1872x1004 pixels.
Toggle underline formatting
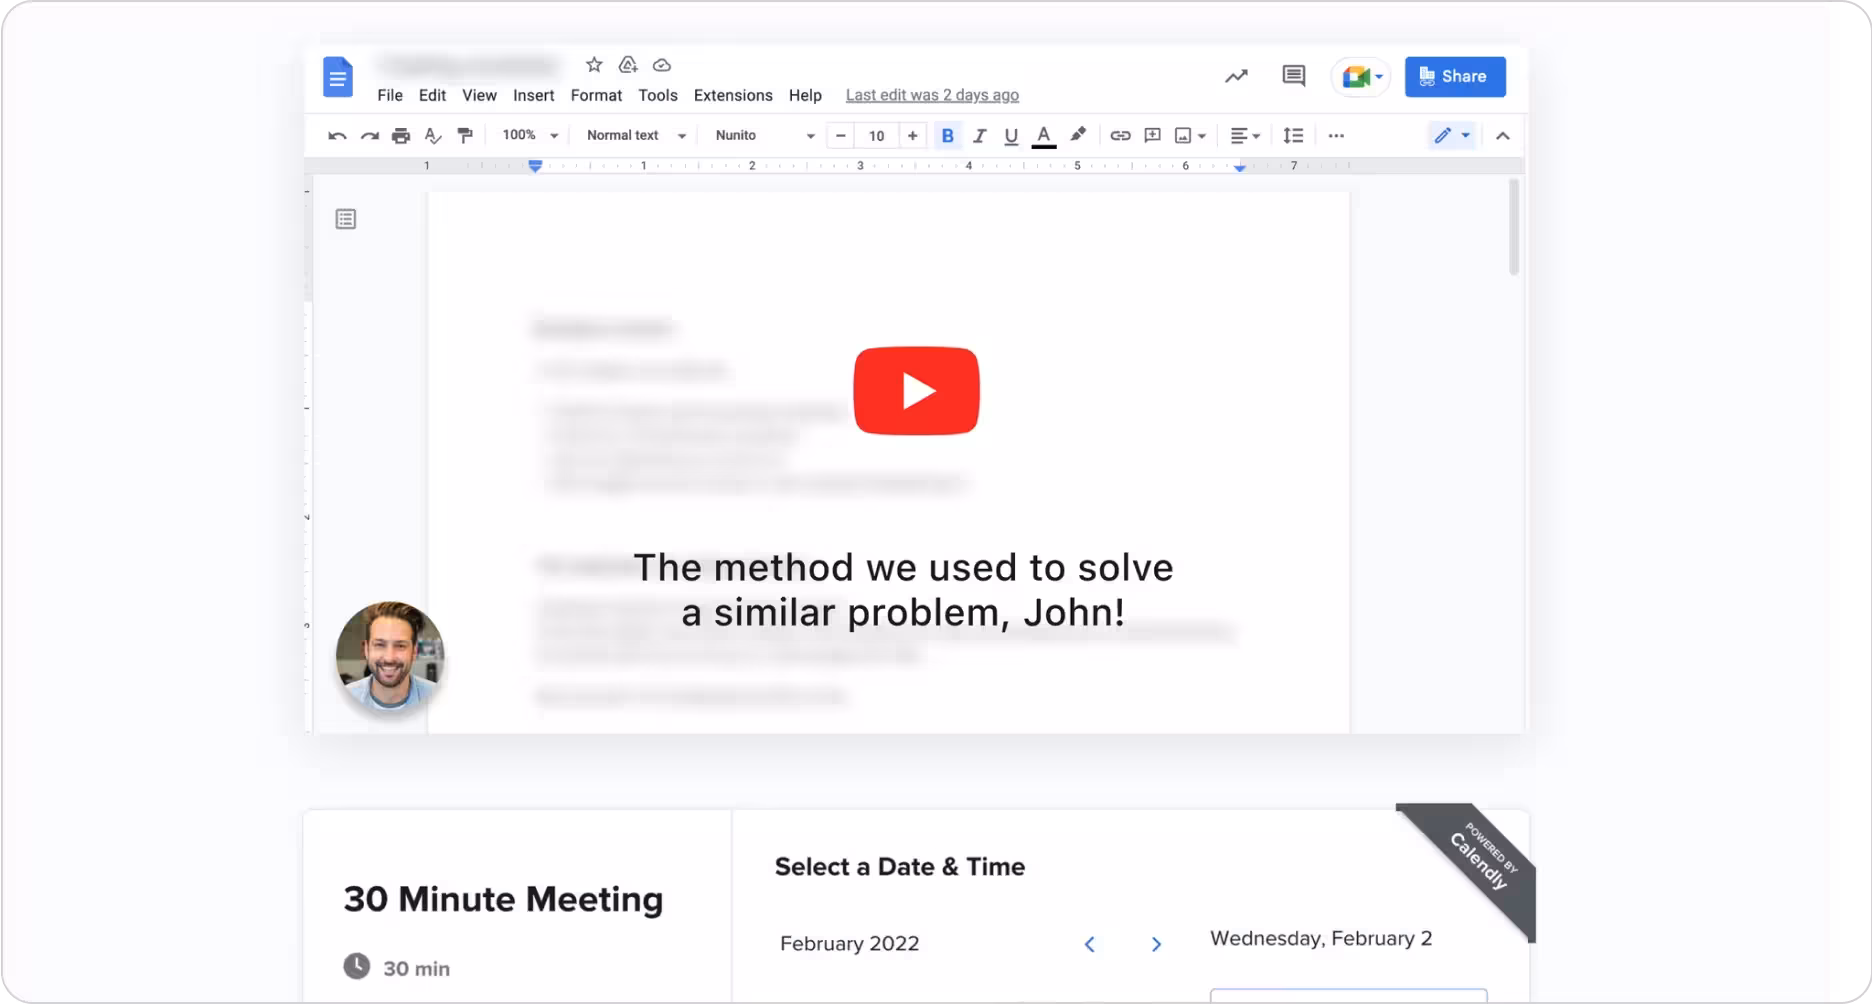(x=1011, y=136)
